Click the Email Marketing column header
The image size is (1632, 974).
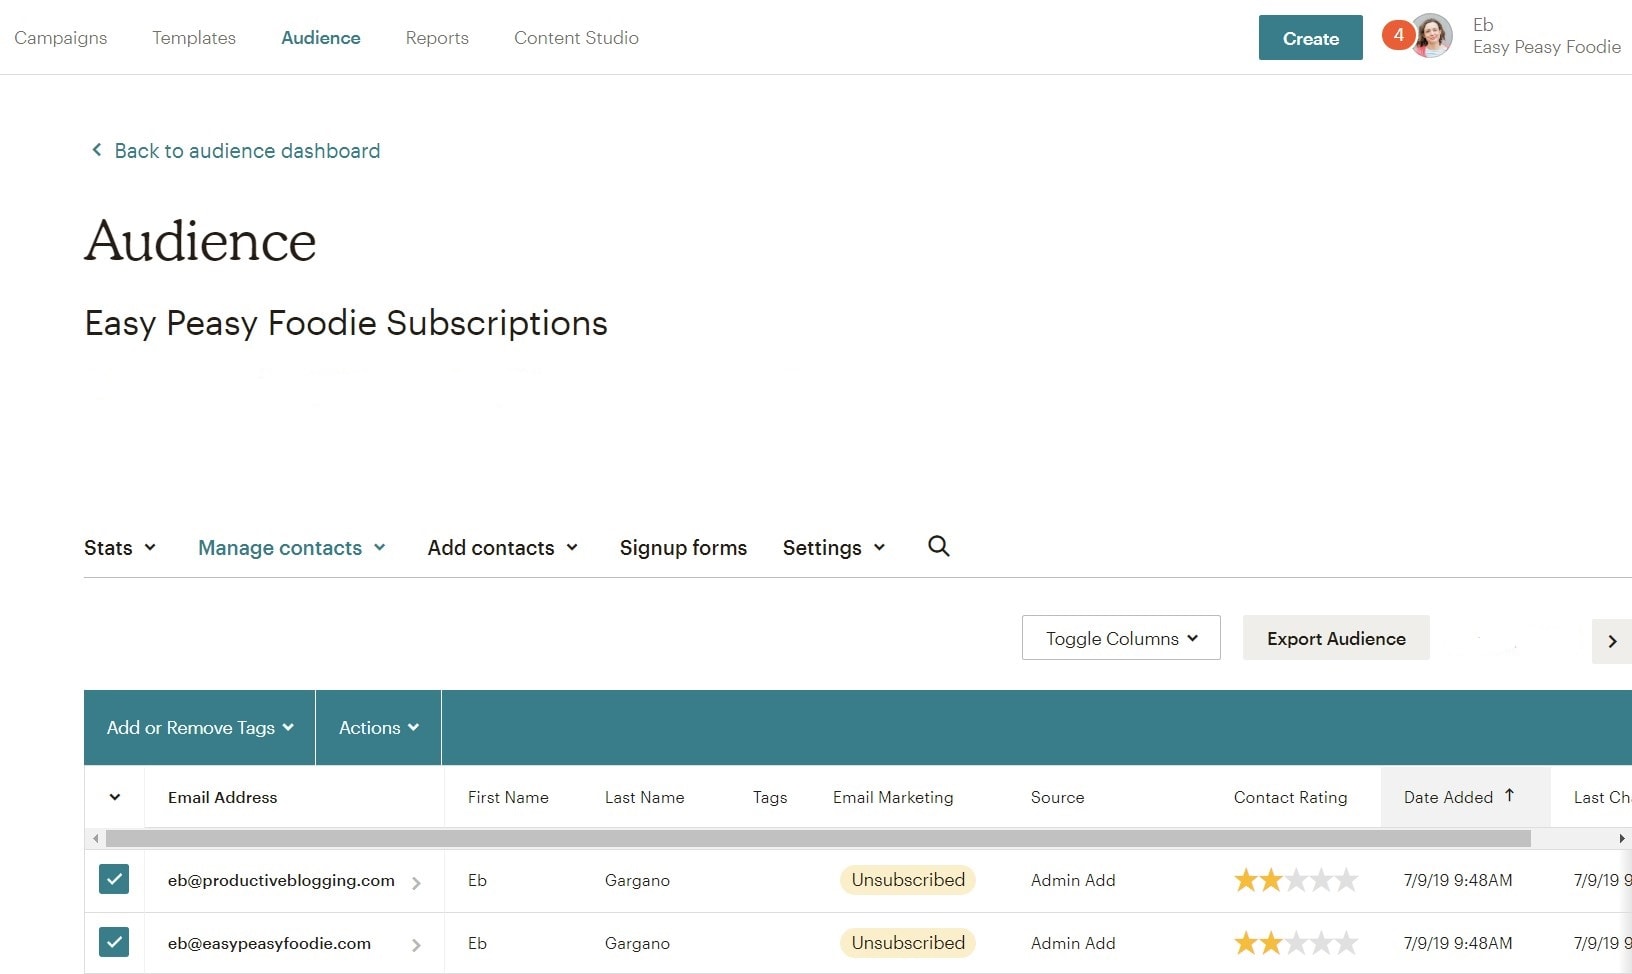click(893, 797)
